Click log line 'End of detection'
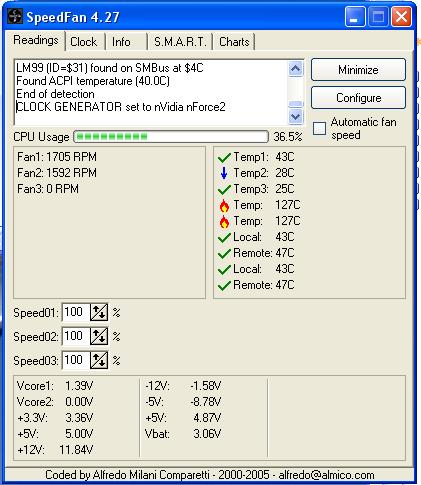This screenshot has width=421, height=485. coord(55,94)
